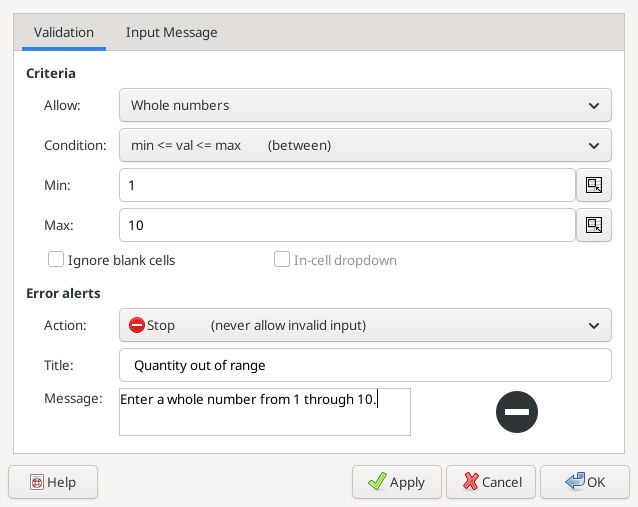Click the error alert Title field
This screenshot has width=638, height=507.
click(x=365, y=365)
